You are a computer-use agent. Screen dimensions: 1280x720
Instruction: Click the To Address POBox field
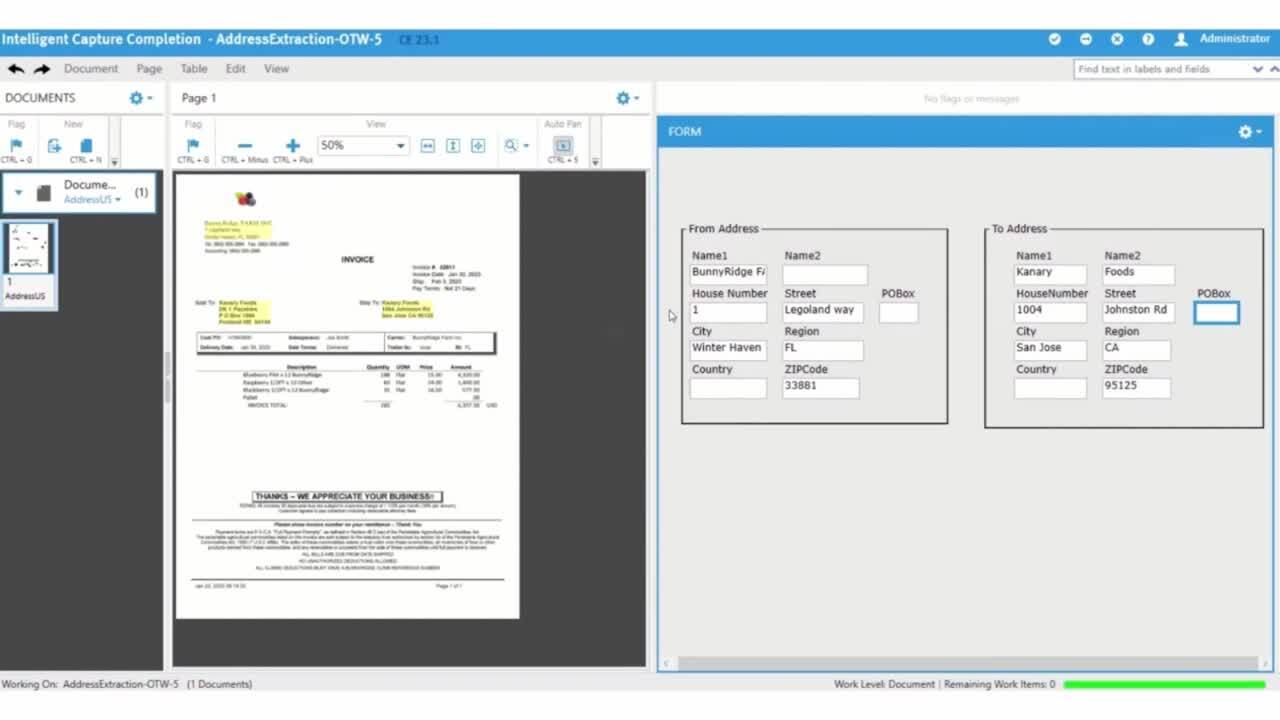1217,313
